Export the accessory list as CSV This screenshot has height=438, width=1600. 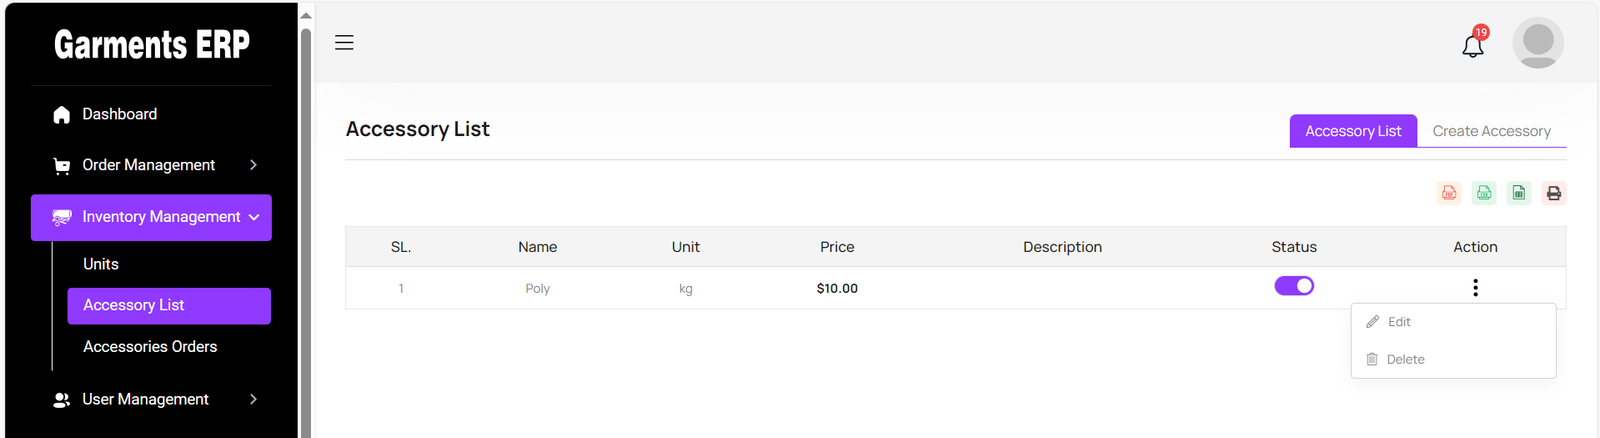coord(1484,193)
